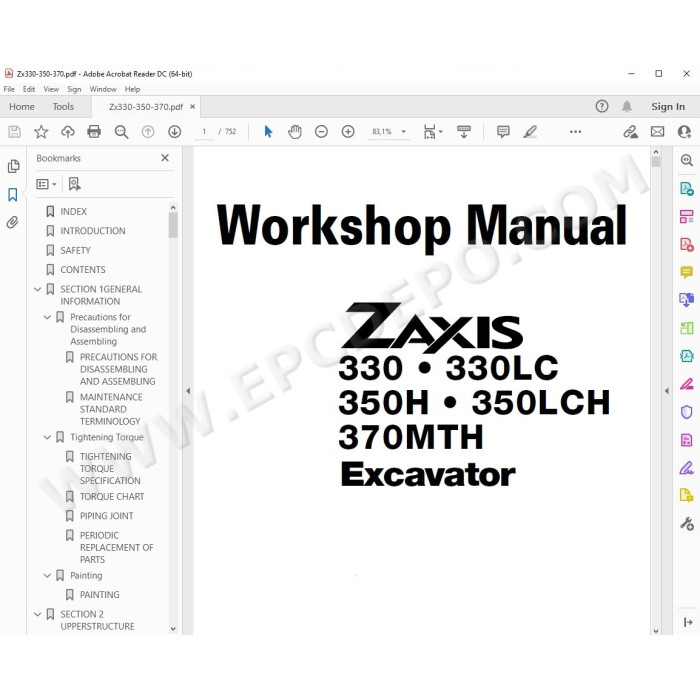Open the TORQUE CHART bookmark
The width and height of the screenshot is (700, 700).
pyautogui.click(x=112, y=496)
